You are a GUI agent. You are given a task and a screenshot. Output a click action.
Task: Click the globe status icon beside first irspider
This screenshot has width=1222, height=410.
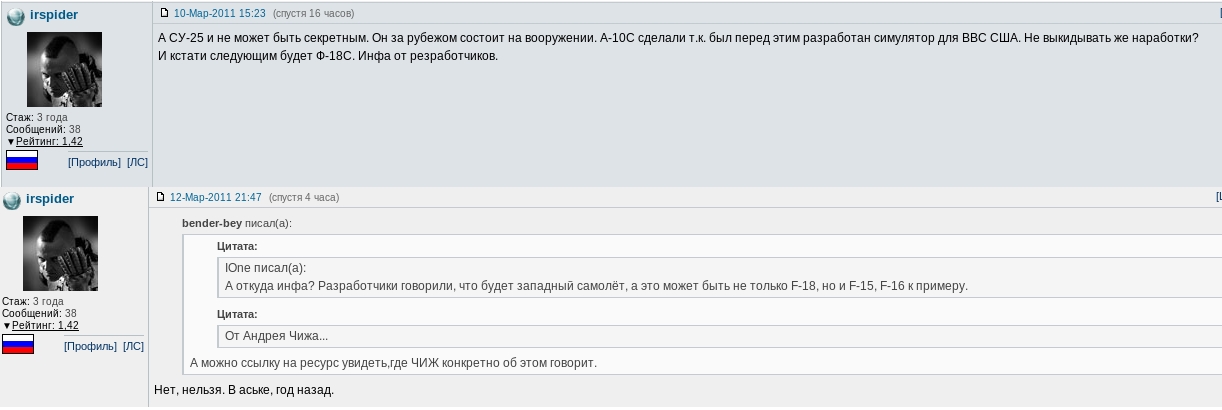[x=15, y=16]
